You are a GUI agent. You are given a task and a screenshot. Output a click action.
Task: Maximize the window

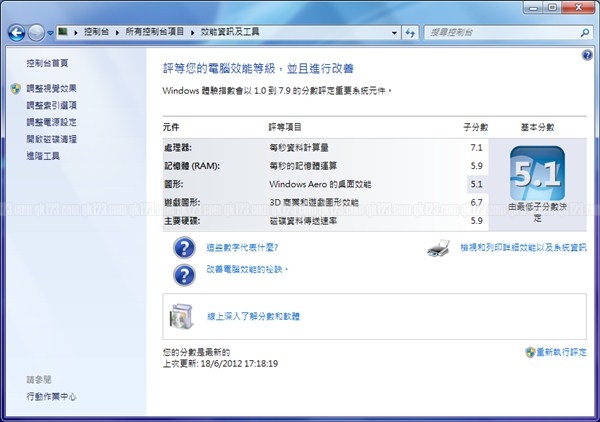pyautogui.click(x=553, y=8)
